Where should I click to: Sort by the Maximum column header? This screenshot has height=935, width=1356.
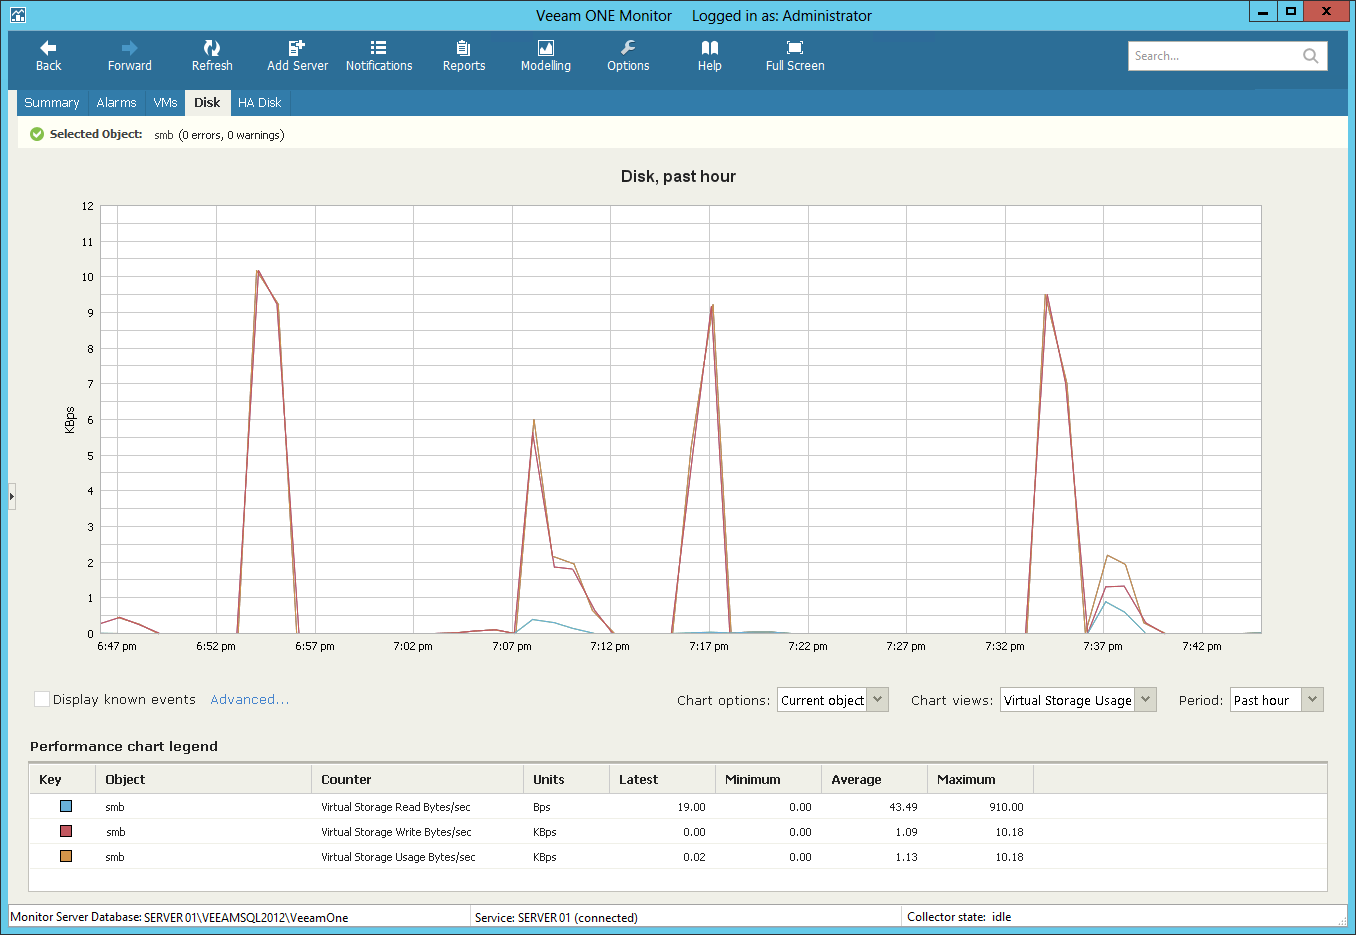click(x=980, y=779)
